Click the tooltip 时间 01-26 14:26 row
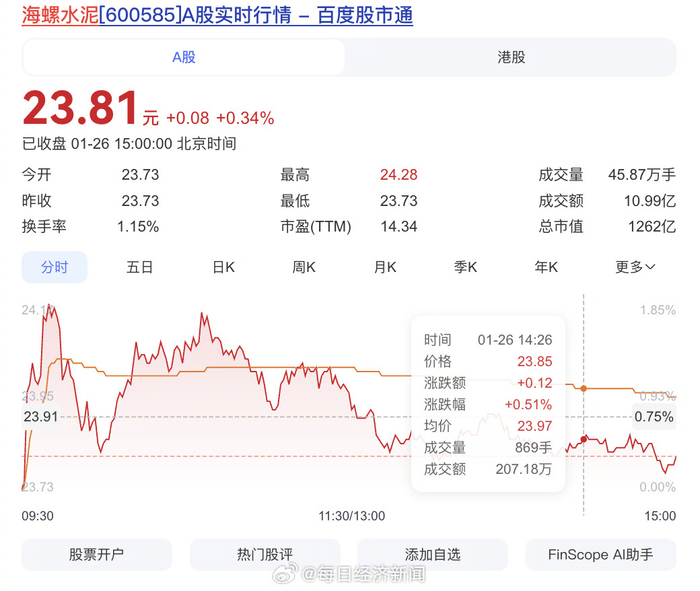Viewport: 700px width, 591px height. pyautogui.click(x=488, y=340)
